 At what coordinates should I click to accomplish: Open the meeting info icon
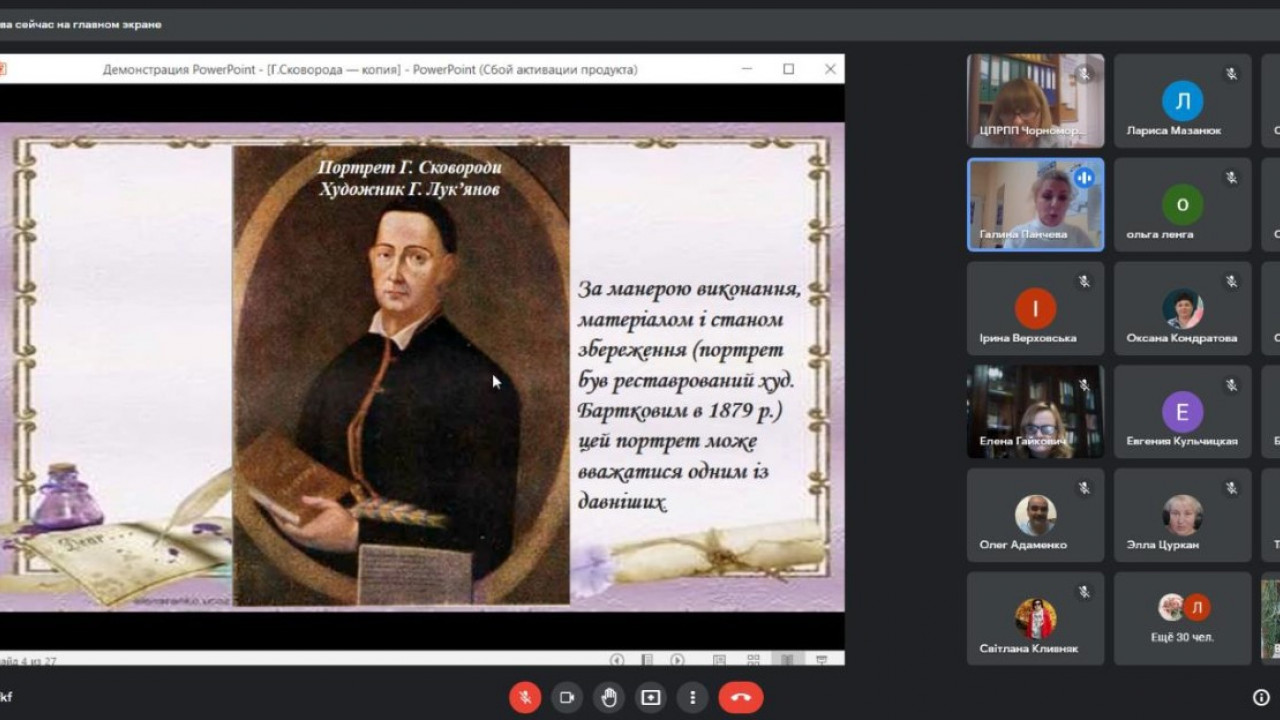(x=1262, y=697)
